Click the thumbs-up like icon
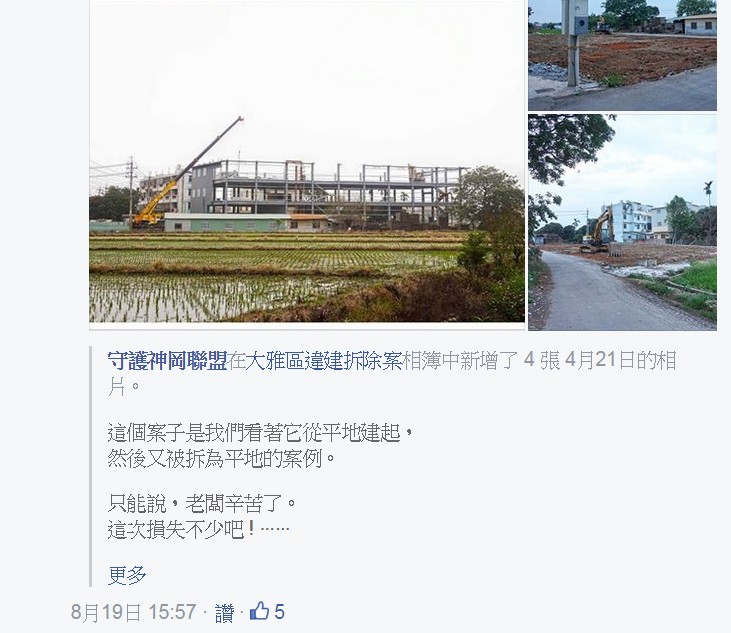This screenshot has height=633, width=731. pyautogui.click(x=259, y=611)
